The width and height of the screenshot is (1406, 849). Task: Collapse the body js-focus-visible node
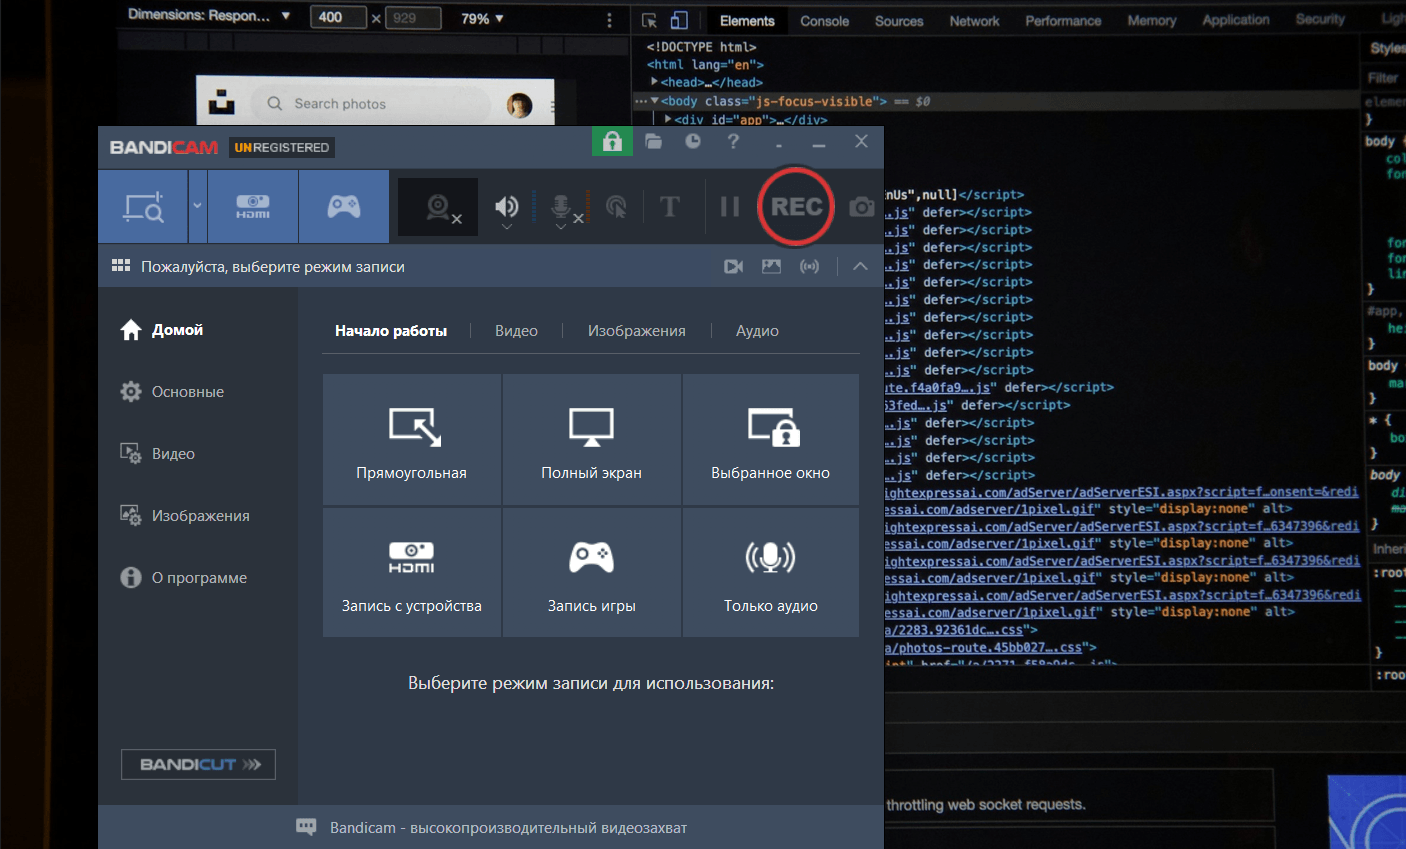654,101
